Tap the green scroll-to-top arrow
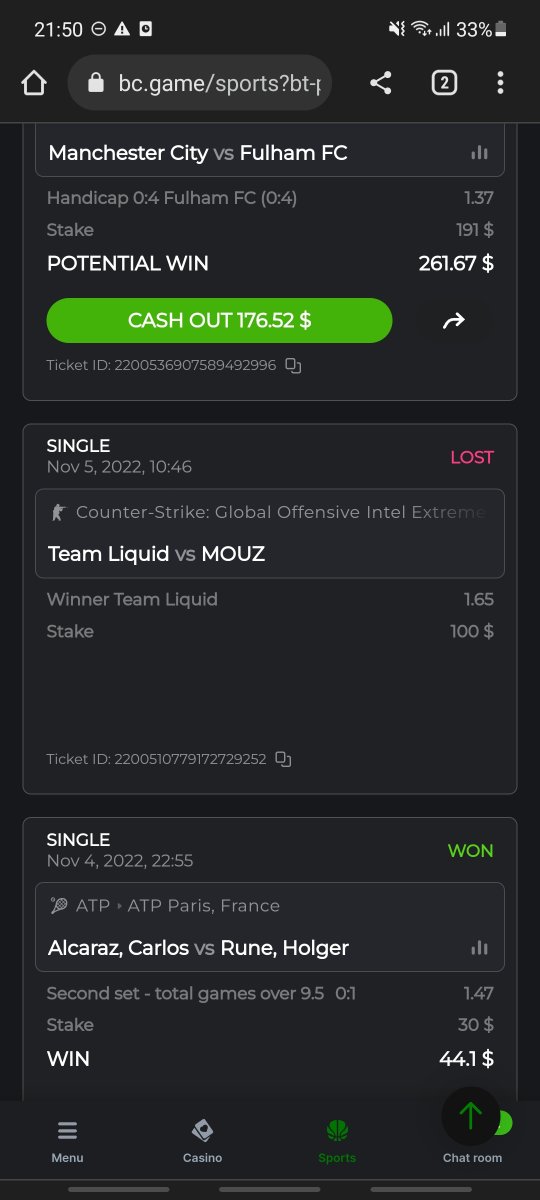540x1200 pixels. (470, 1116)
